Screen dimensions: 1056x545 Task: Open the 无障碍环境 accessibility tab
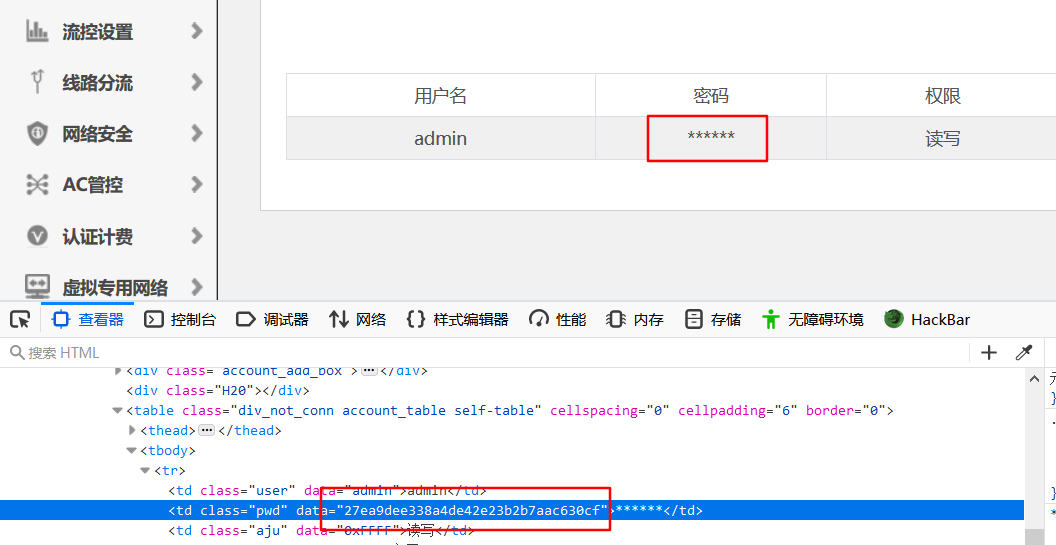pos(812,320)
